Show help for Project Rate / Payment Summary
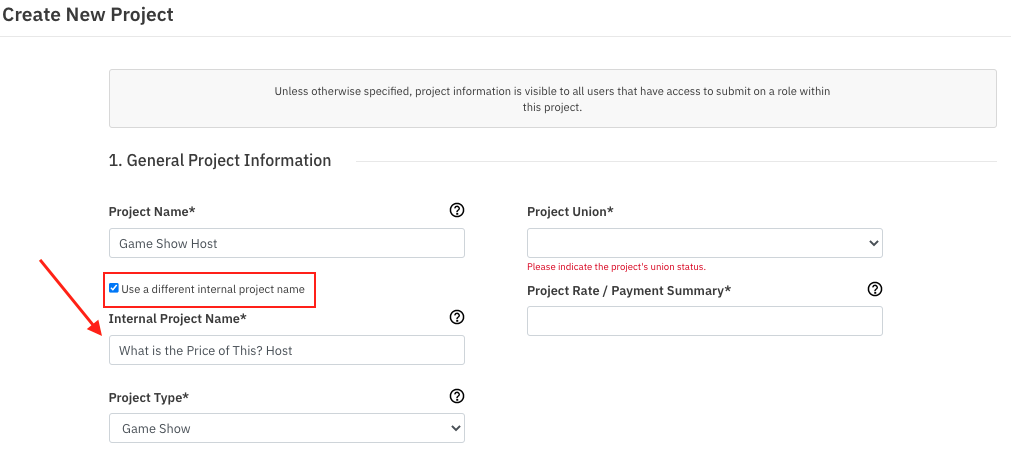This screenshot has width=1011, height=470. point(875,289)
